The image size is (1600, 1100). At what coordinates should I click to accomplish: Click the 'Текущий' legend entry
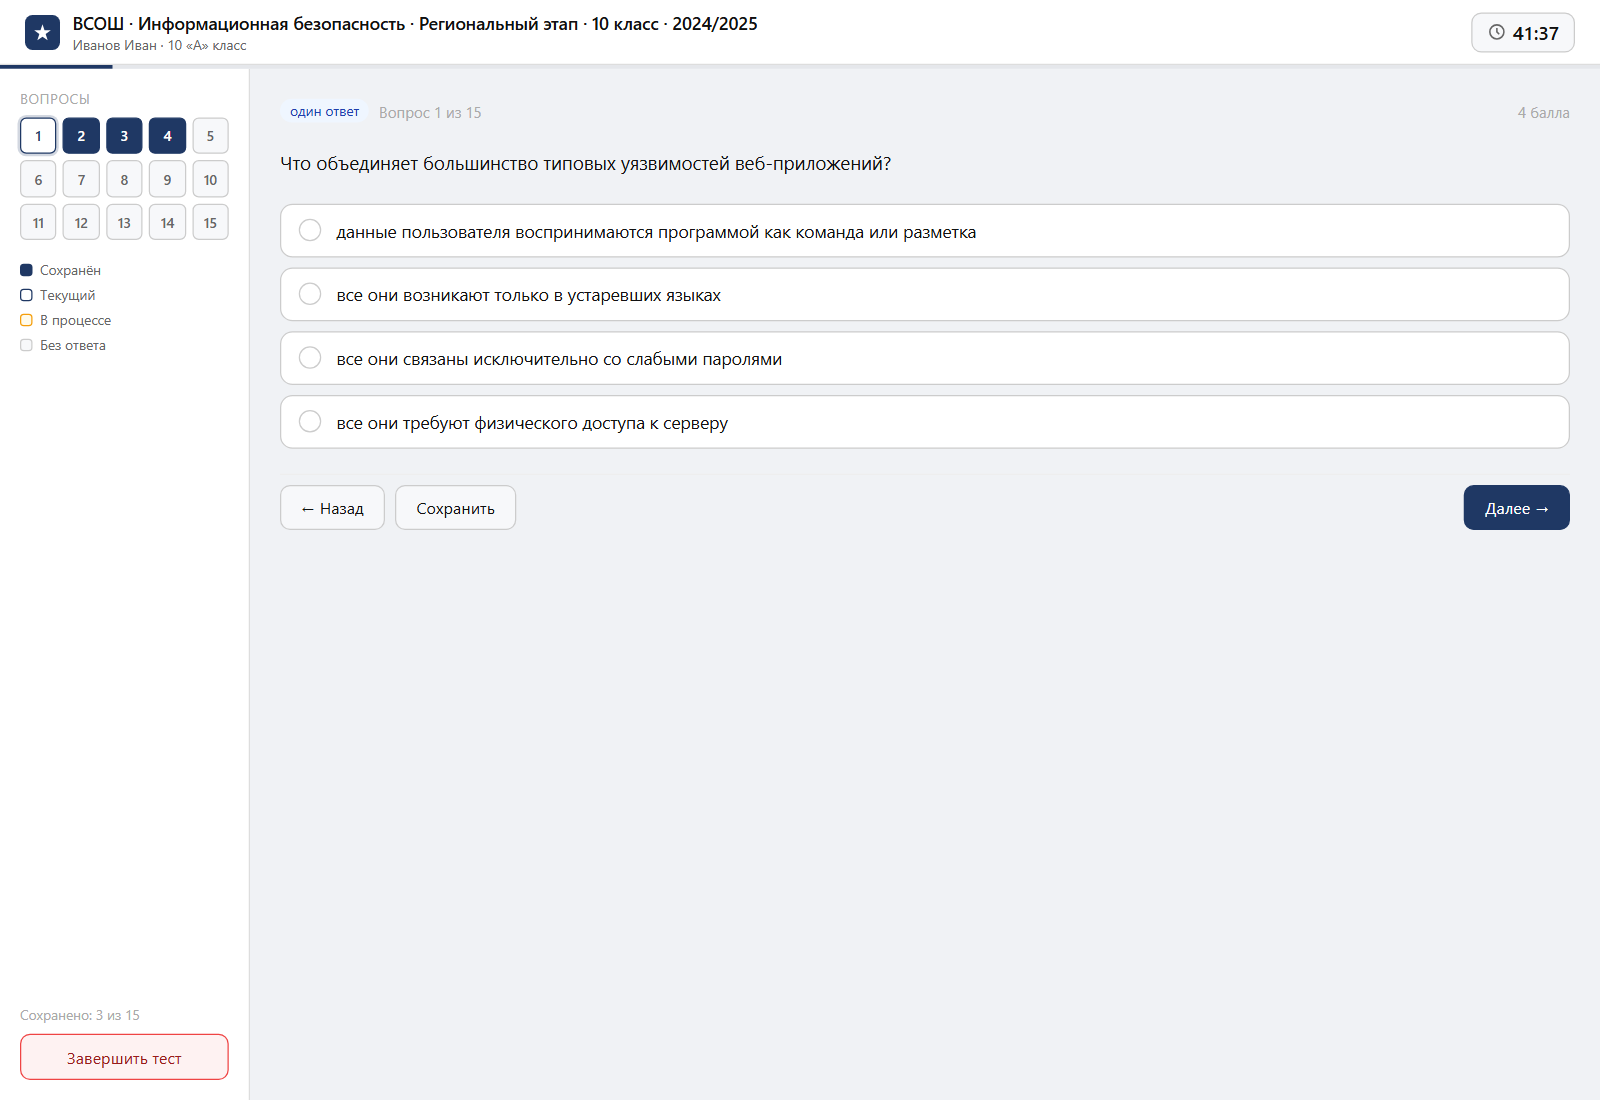pos(58,295)
